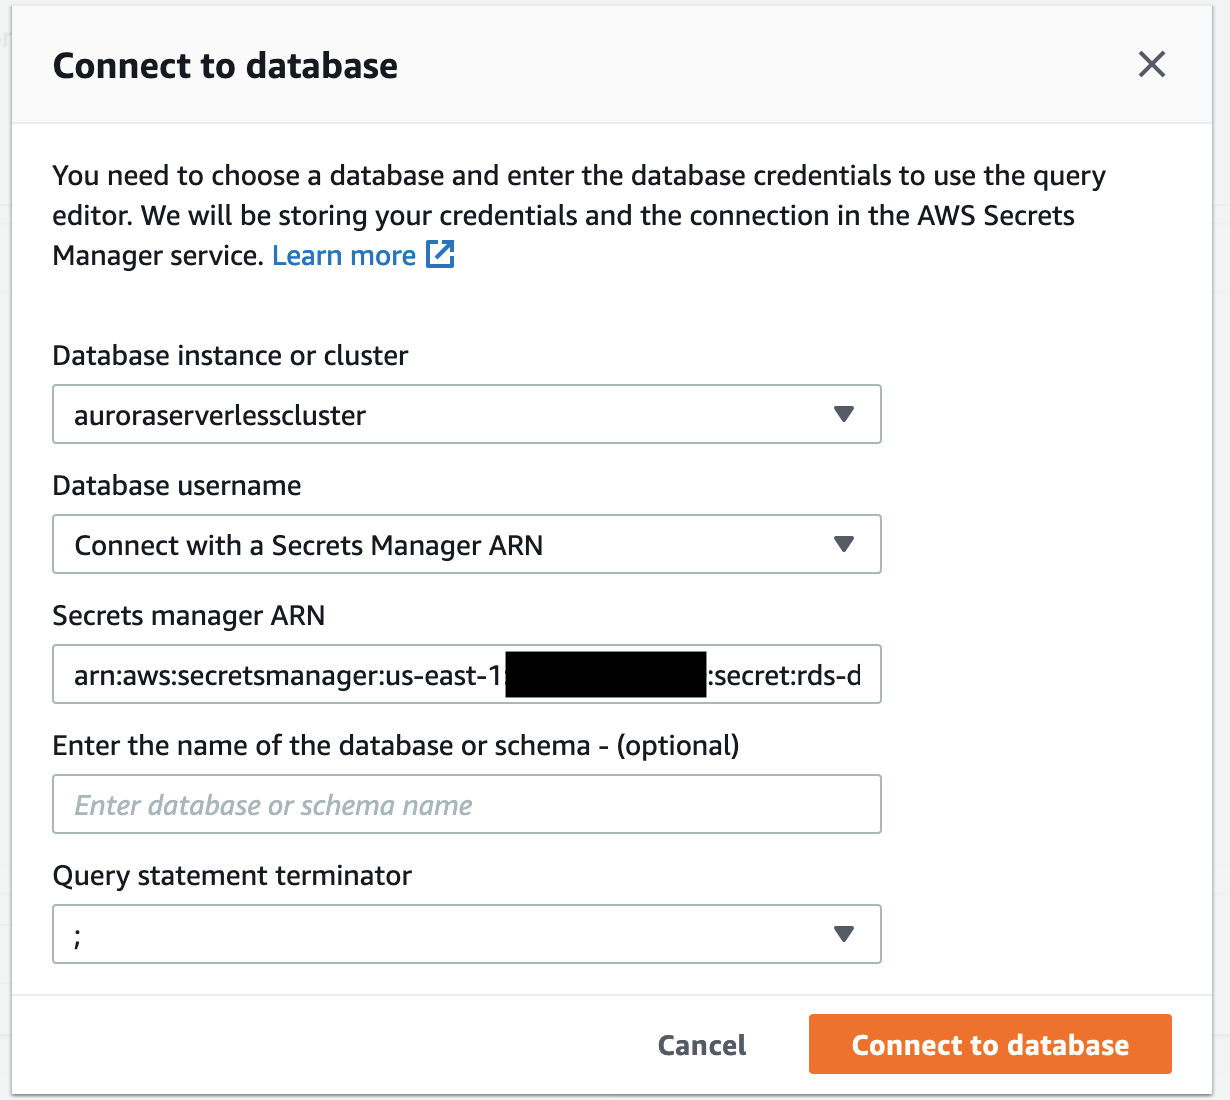The width and height of the screenshot is (1230, 1100).
Task: Open the Learn more link
Action: click(344, 256)
